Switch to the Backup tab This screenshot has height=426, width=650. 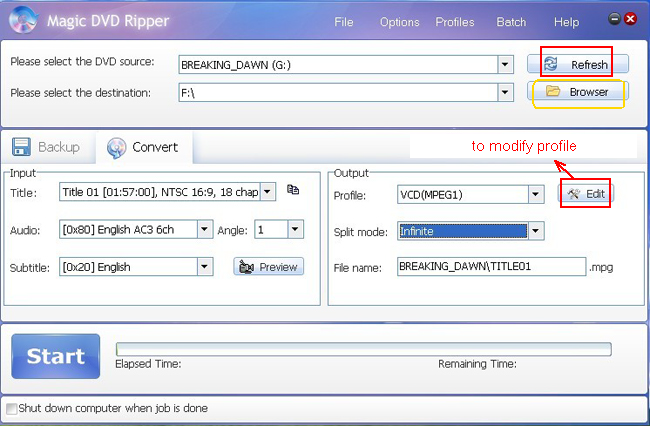click(48, 147)
